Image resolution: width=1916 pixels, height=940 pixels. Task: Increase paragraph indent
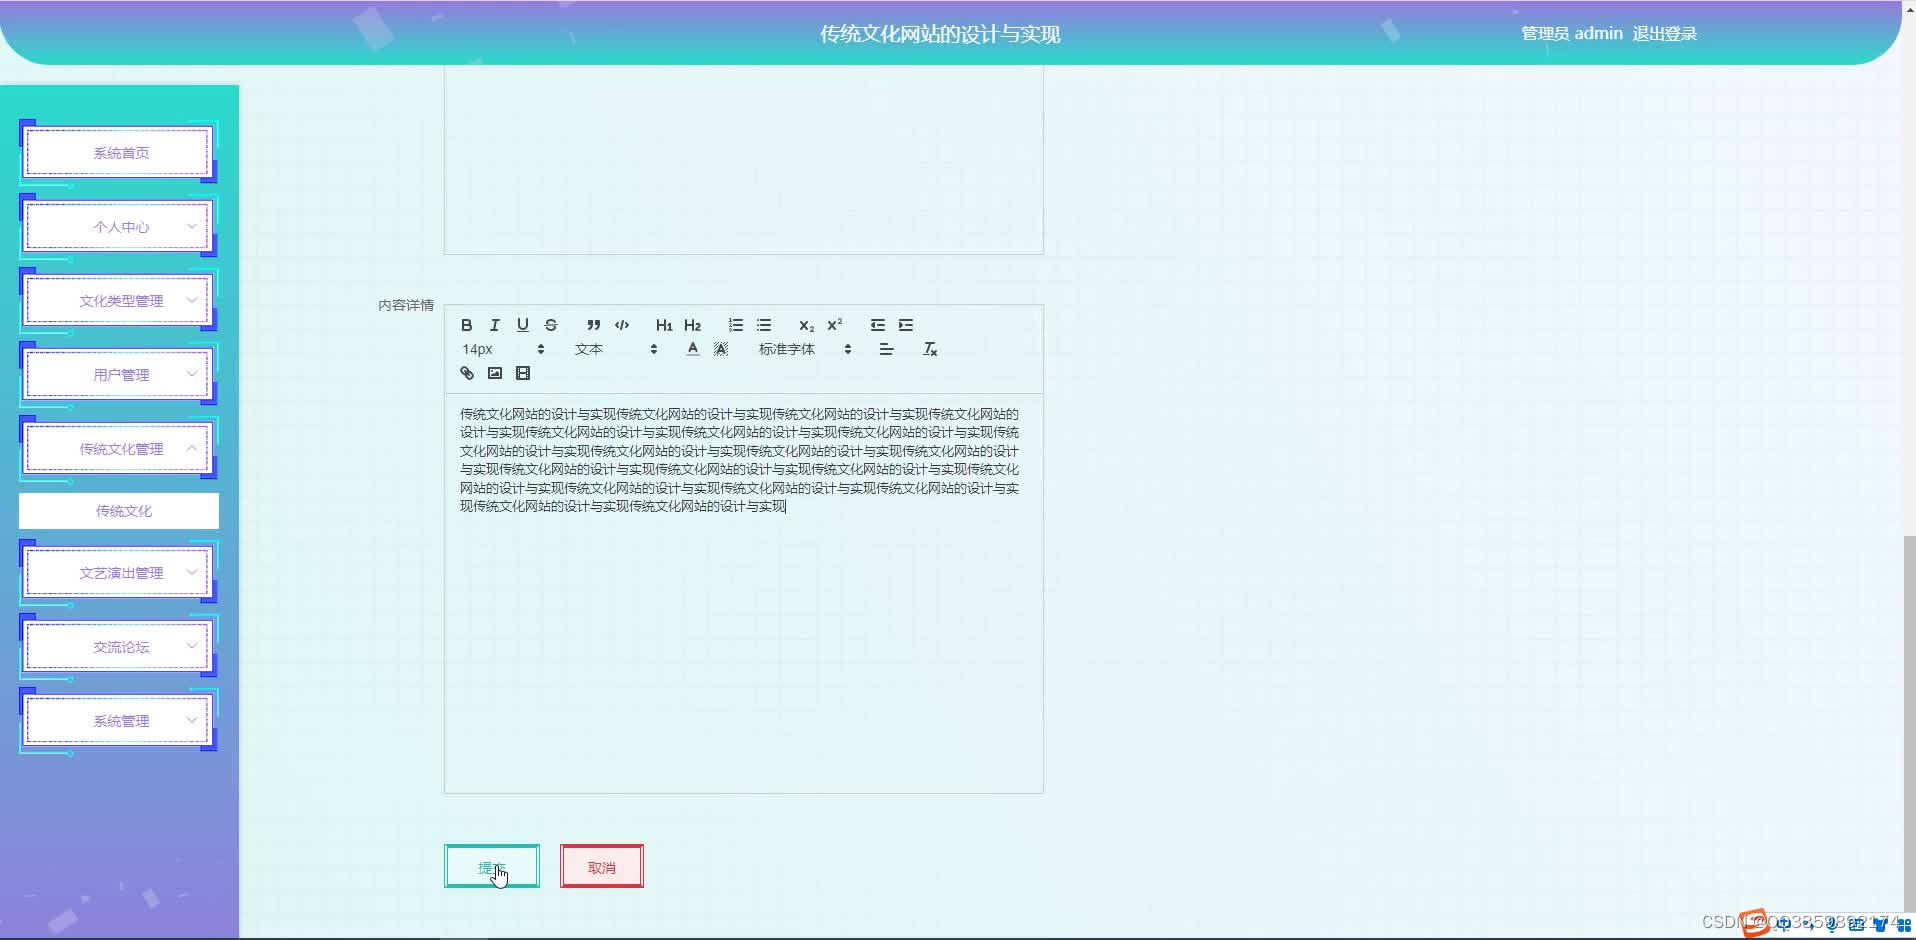pos(905,325)
